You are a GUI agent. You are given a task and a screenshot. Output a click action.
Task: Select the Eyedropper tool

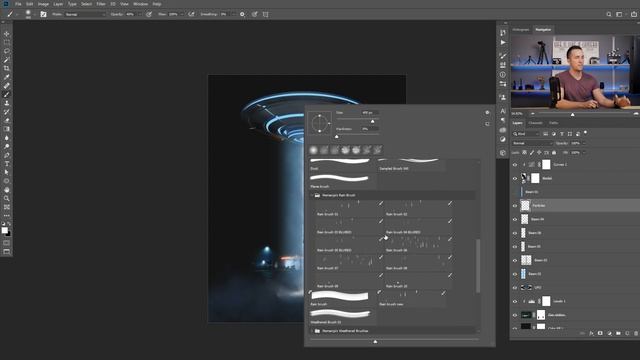coord(7,77)
